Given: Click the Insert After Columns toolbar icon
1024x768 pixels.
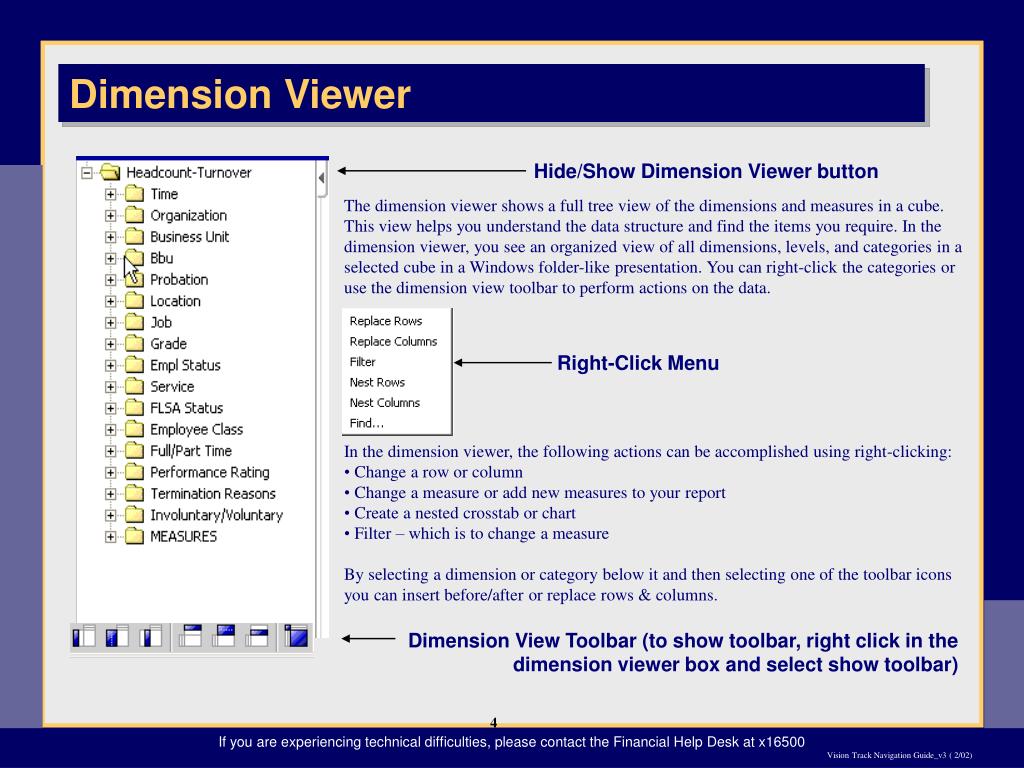Looking at the screenshot, I should (x=257, y=636).
